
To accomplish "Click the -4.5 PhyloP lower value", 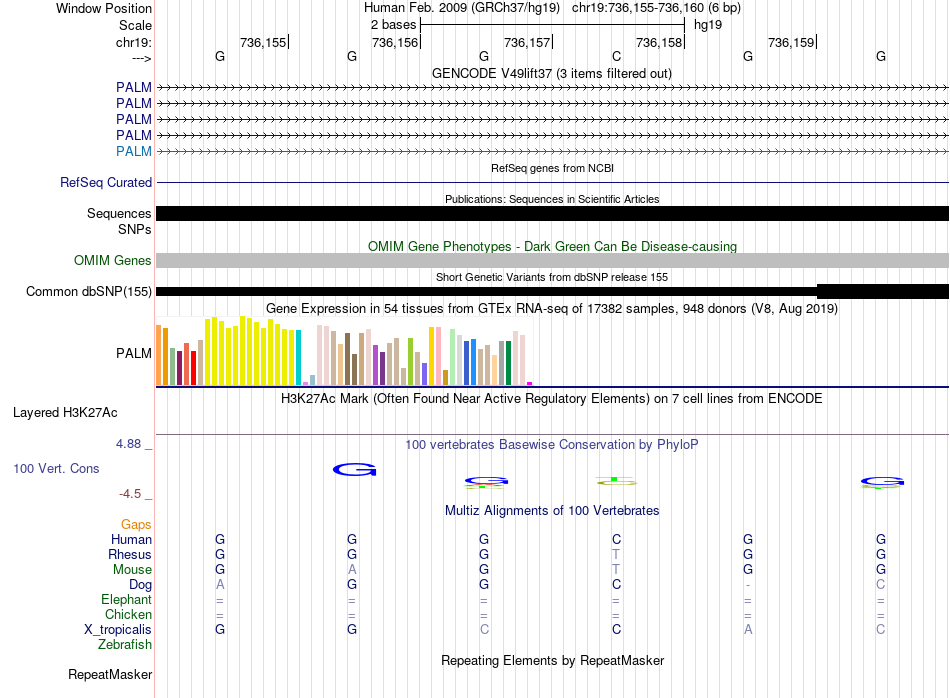I will pyautogui.click(x=130, y=494).
